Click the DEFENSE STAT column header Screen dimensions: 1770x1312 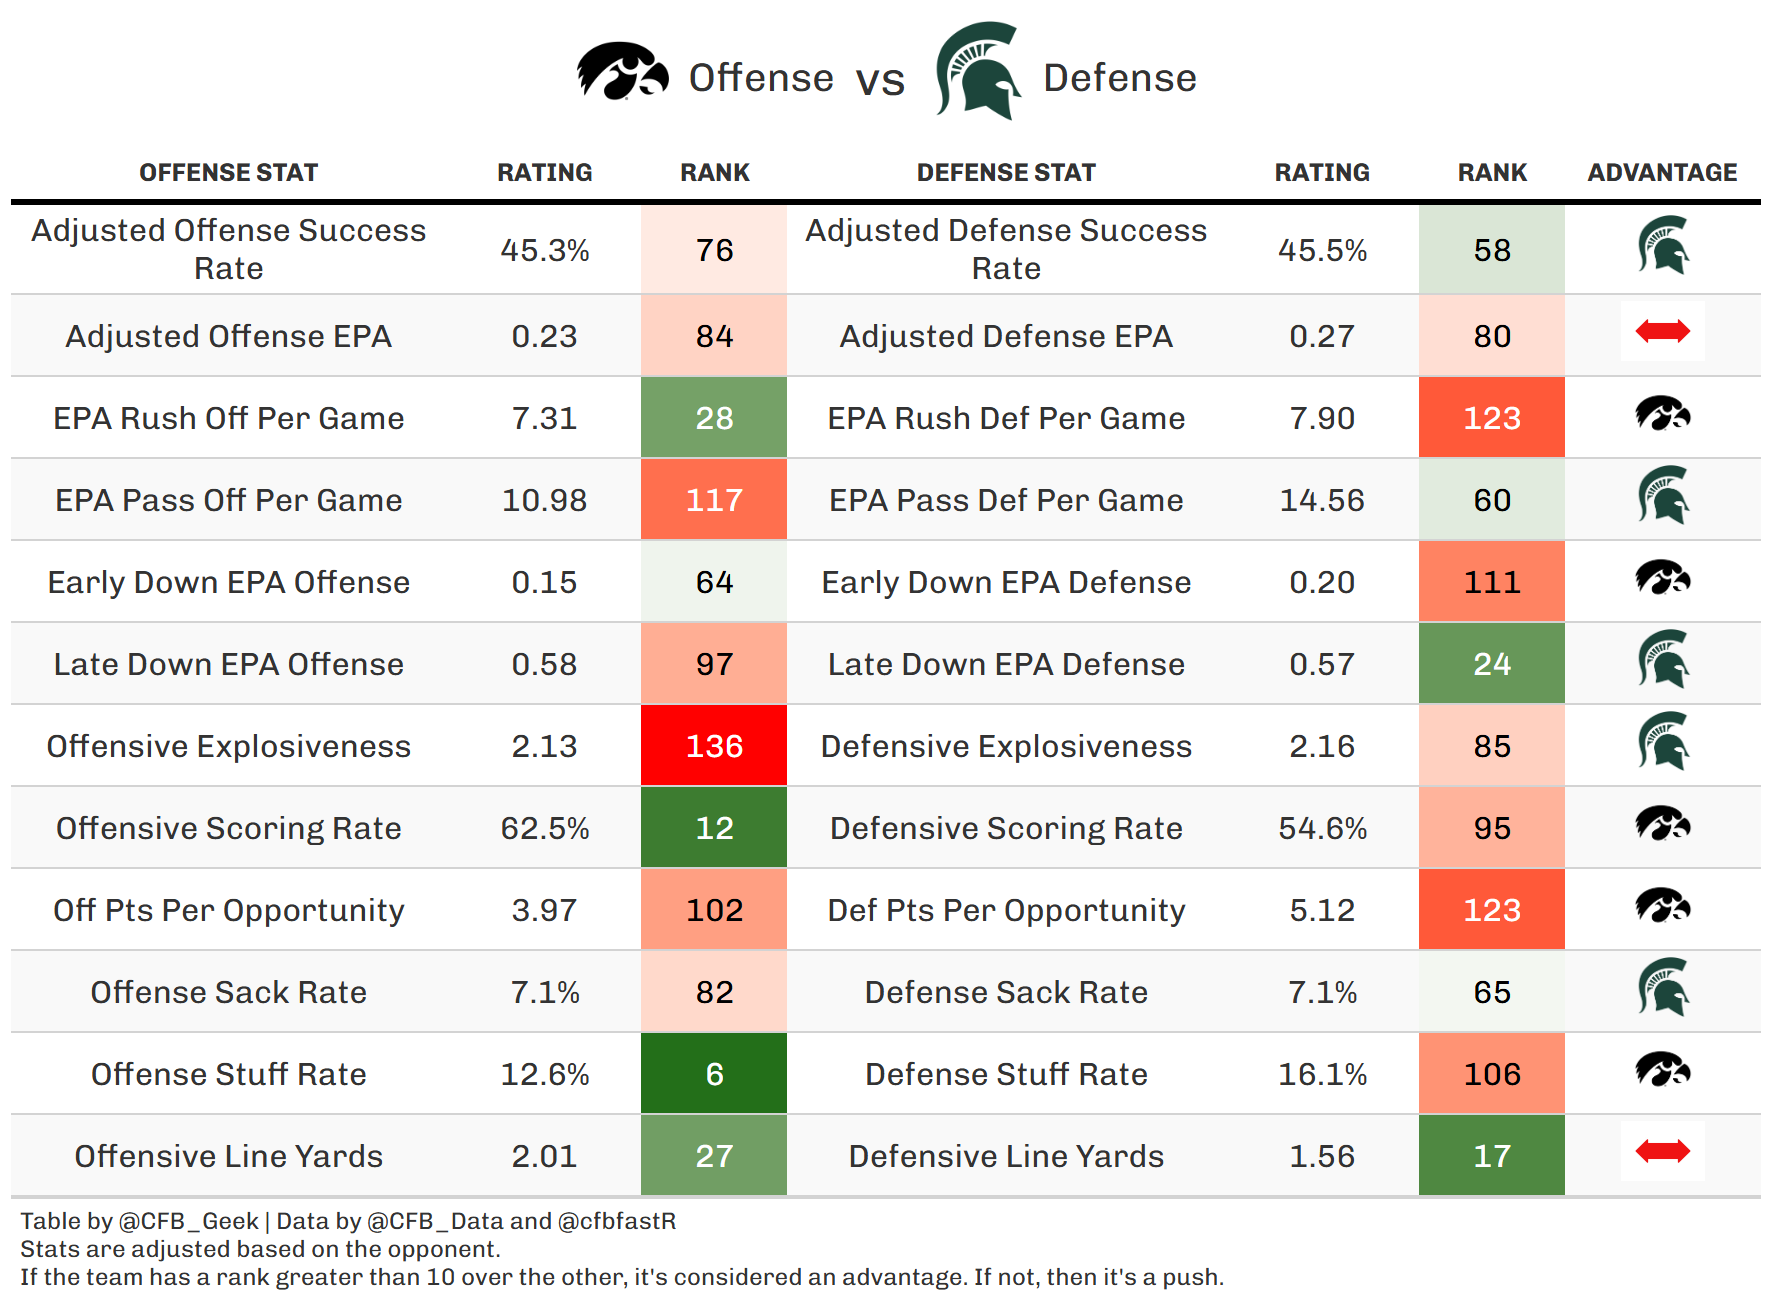pyautogui.click(x=1006, y=173)
